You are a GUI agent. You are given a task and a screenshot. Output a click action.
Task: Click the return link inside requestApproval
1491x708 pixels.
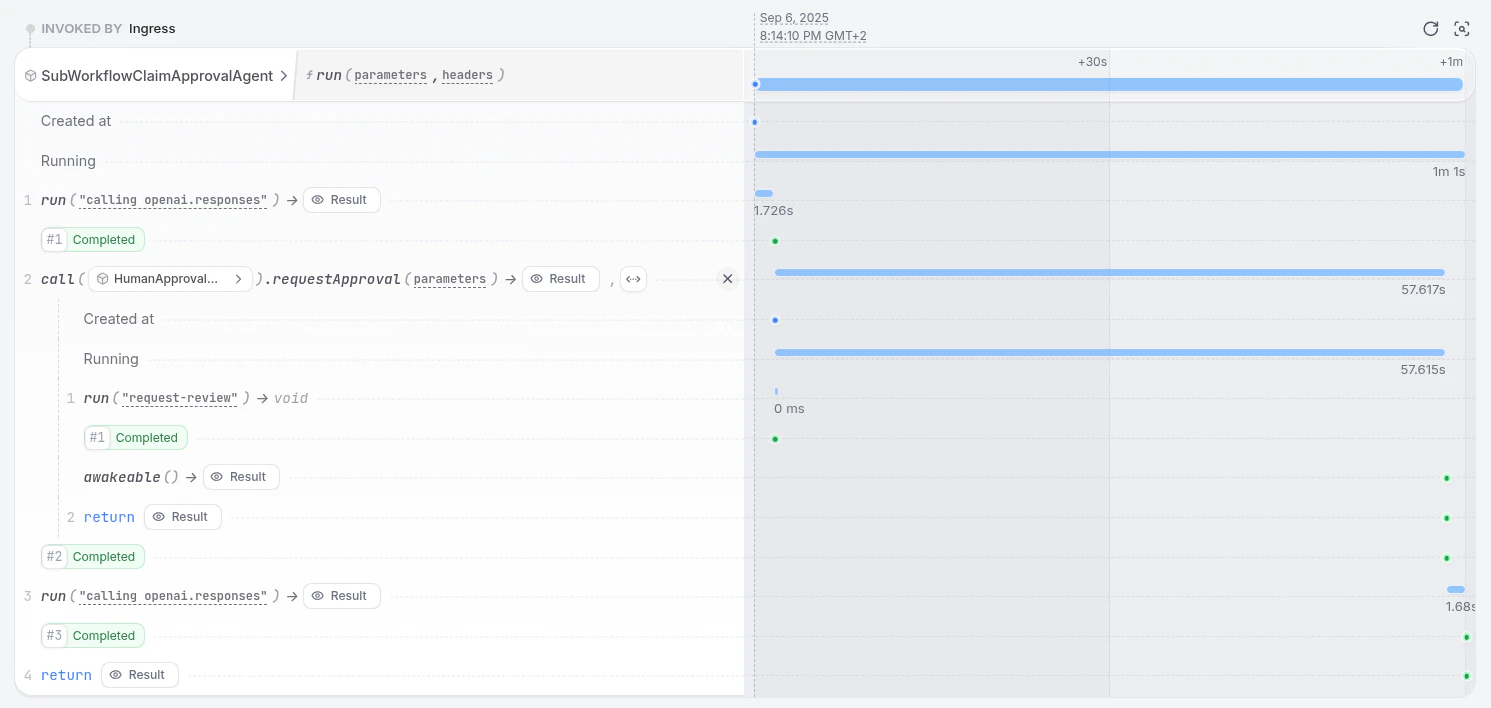click(109, 517)
